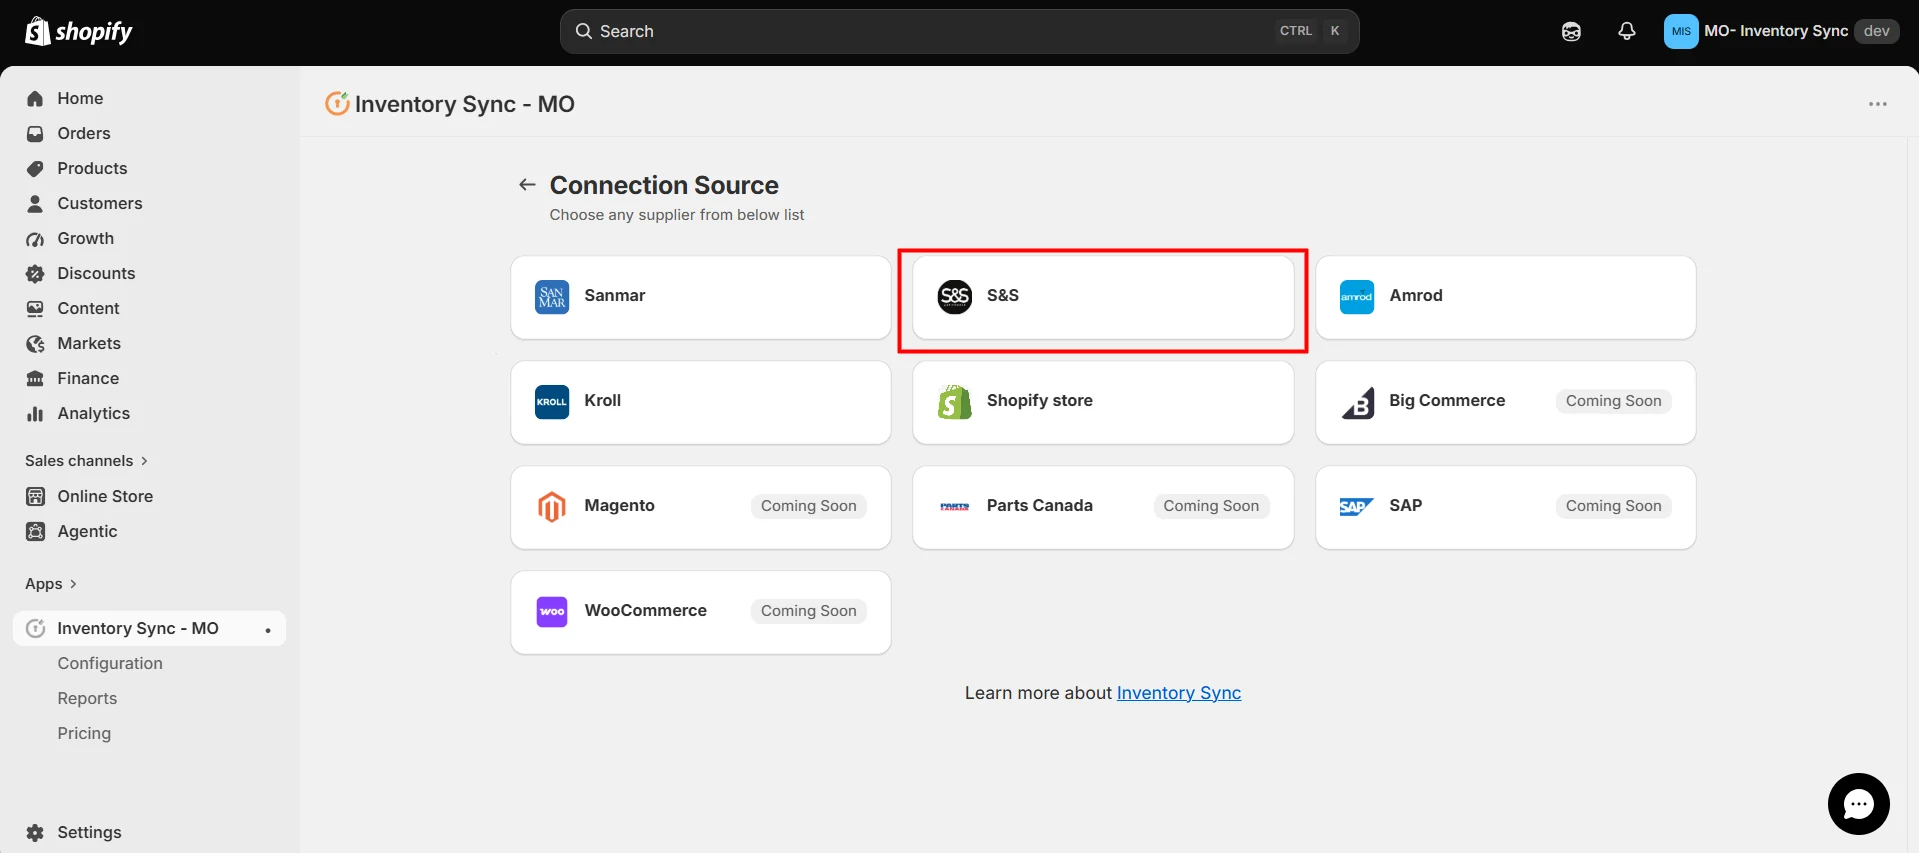Click the Magento logo
This screenshot has height=853, width=1919.
click(x=552, y=507)
